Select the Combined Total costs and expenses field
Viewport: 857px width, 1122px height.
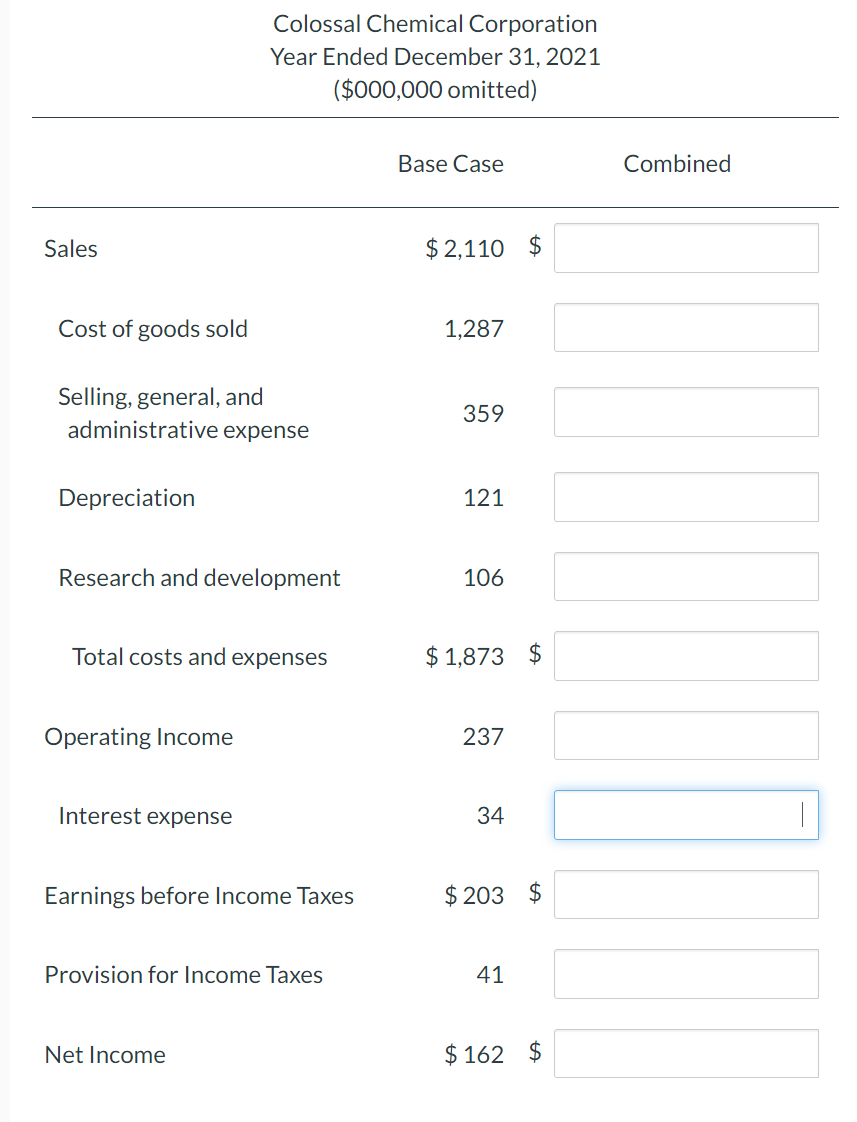coord(686,656)
